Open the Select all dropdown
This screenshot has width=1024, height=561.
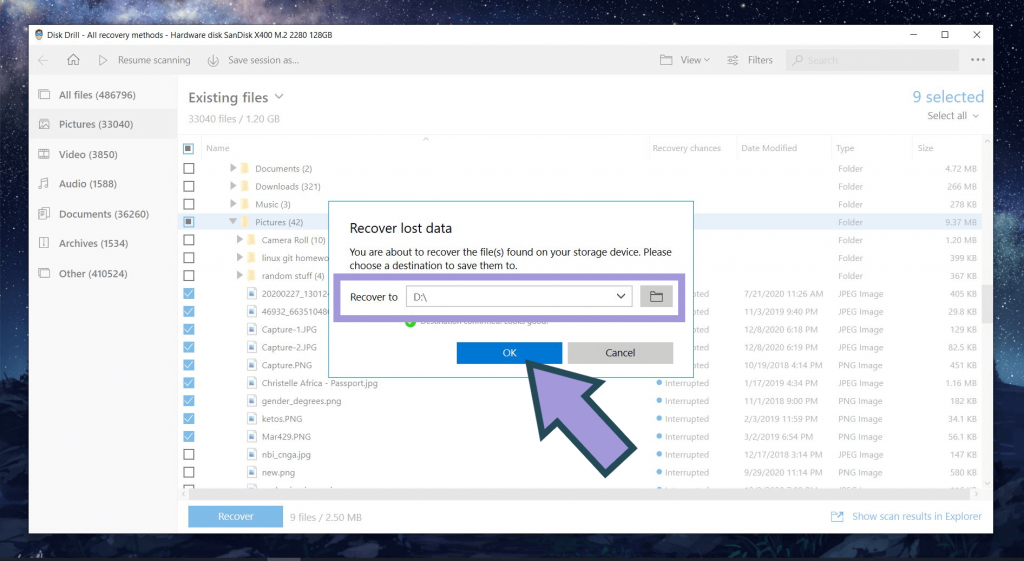point(953,116)
